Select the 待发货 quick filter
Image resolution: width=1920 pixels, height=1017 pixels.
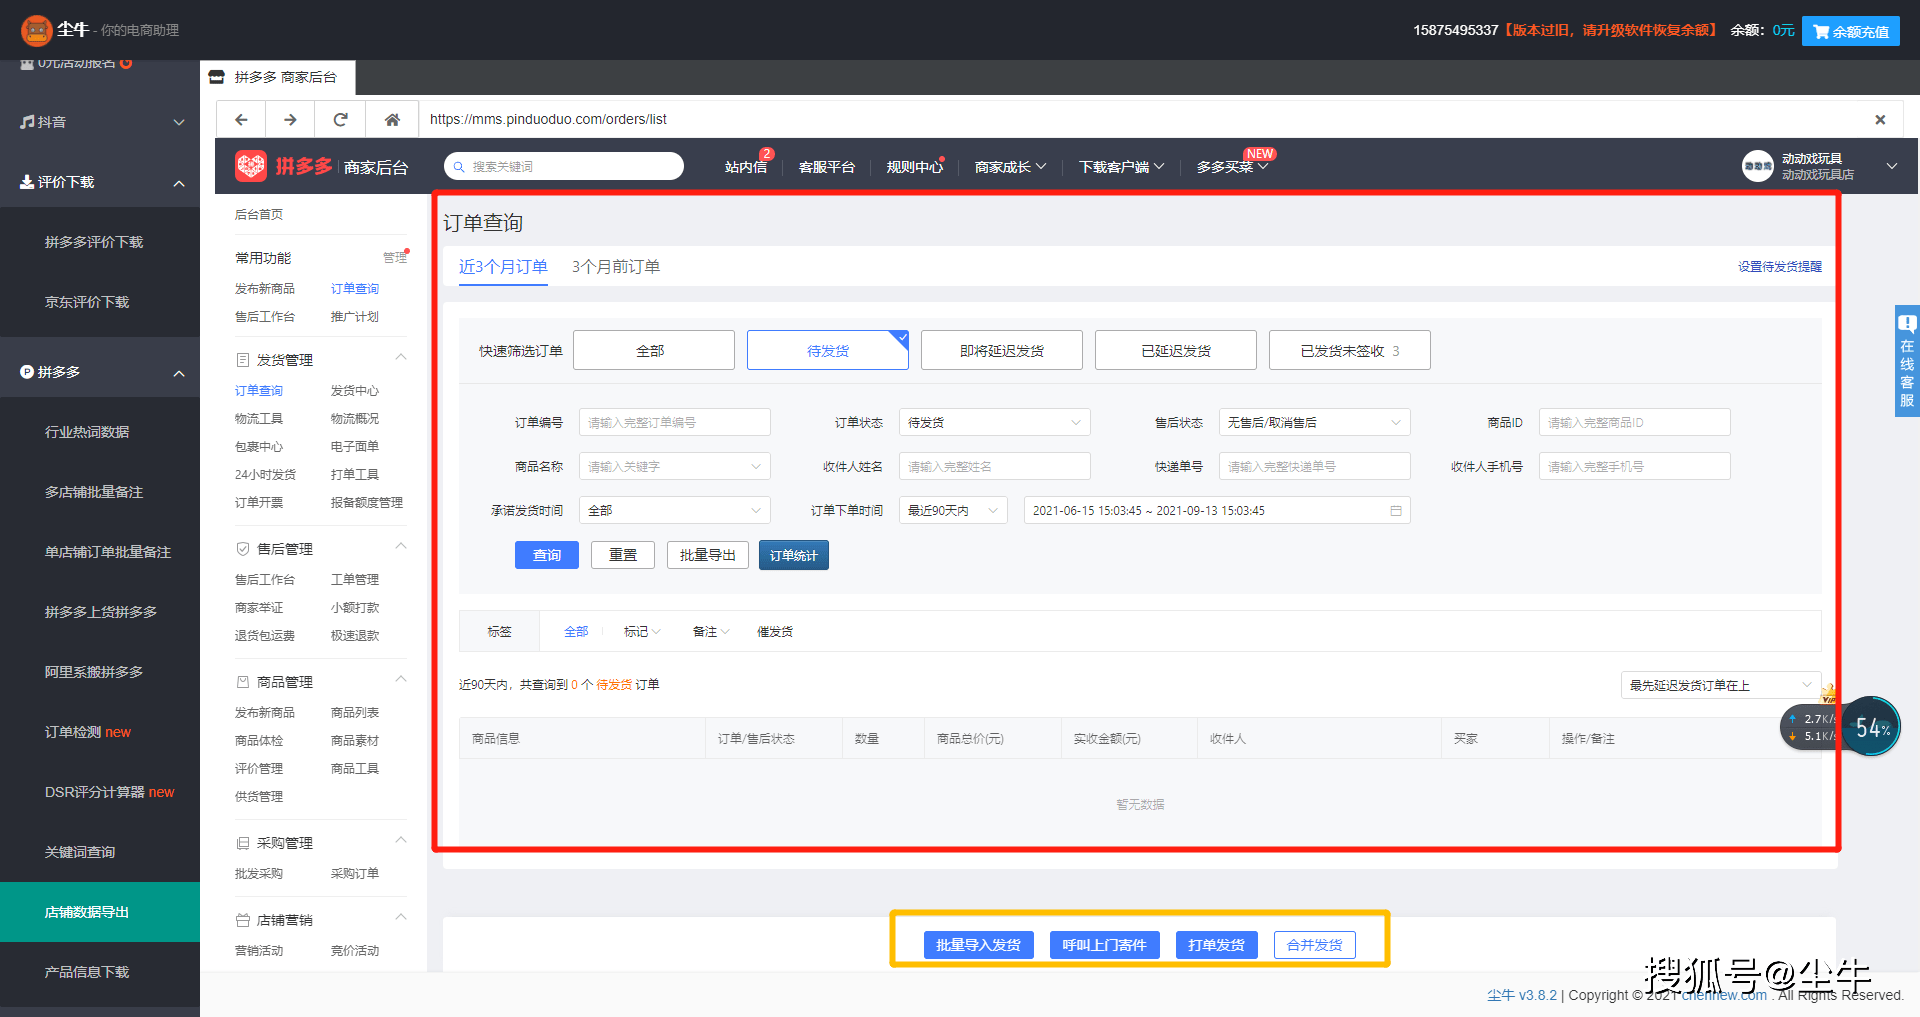(x=827, y=351)
